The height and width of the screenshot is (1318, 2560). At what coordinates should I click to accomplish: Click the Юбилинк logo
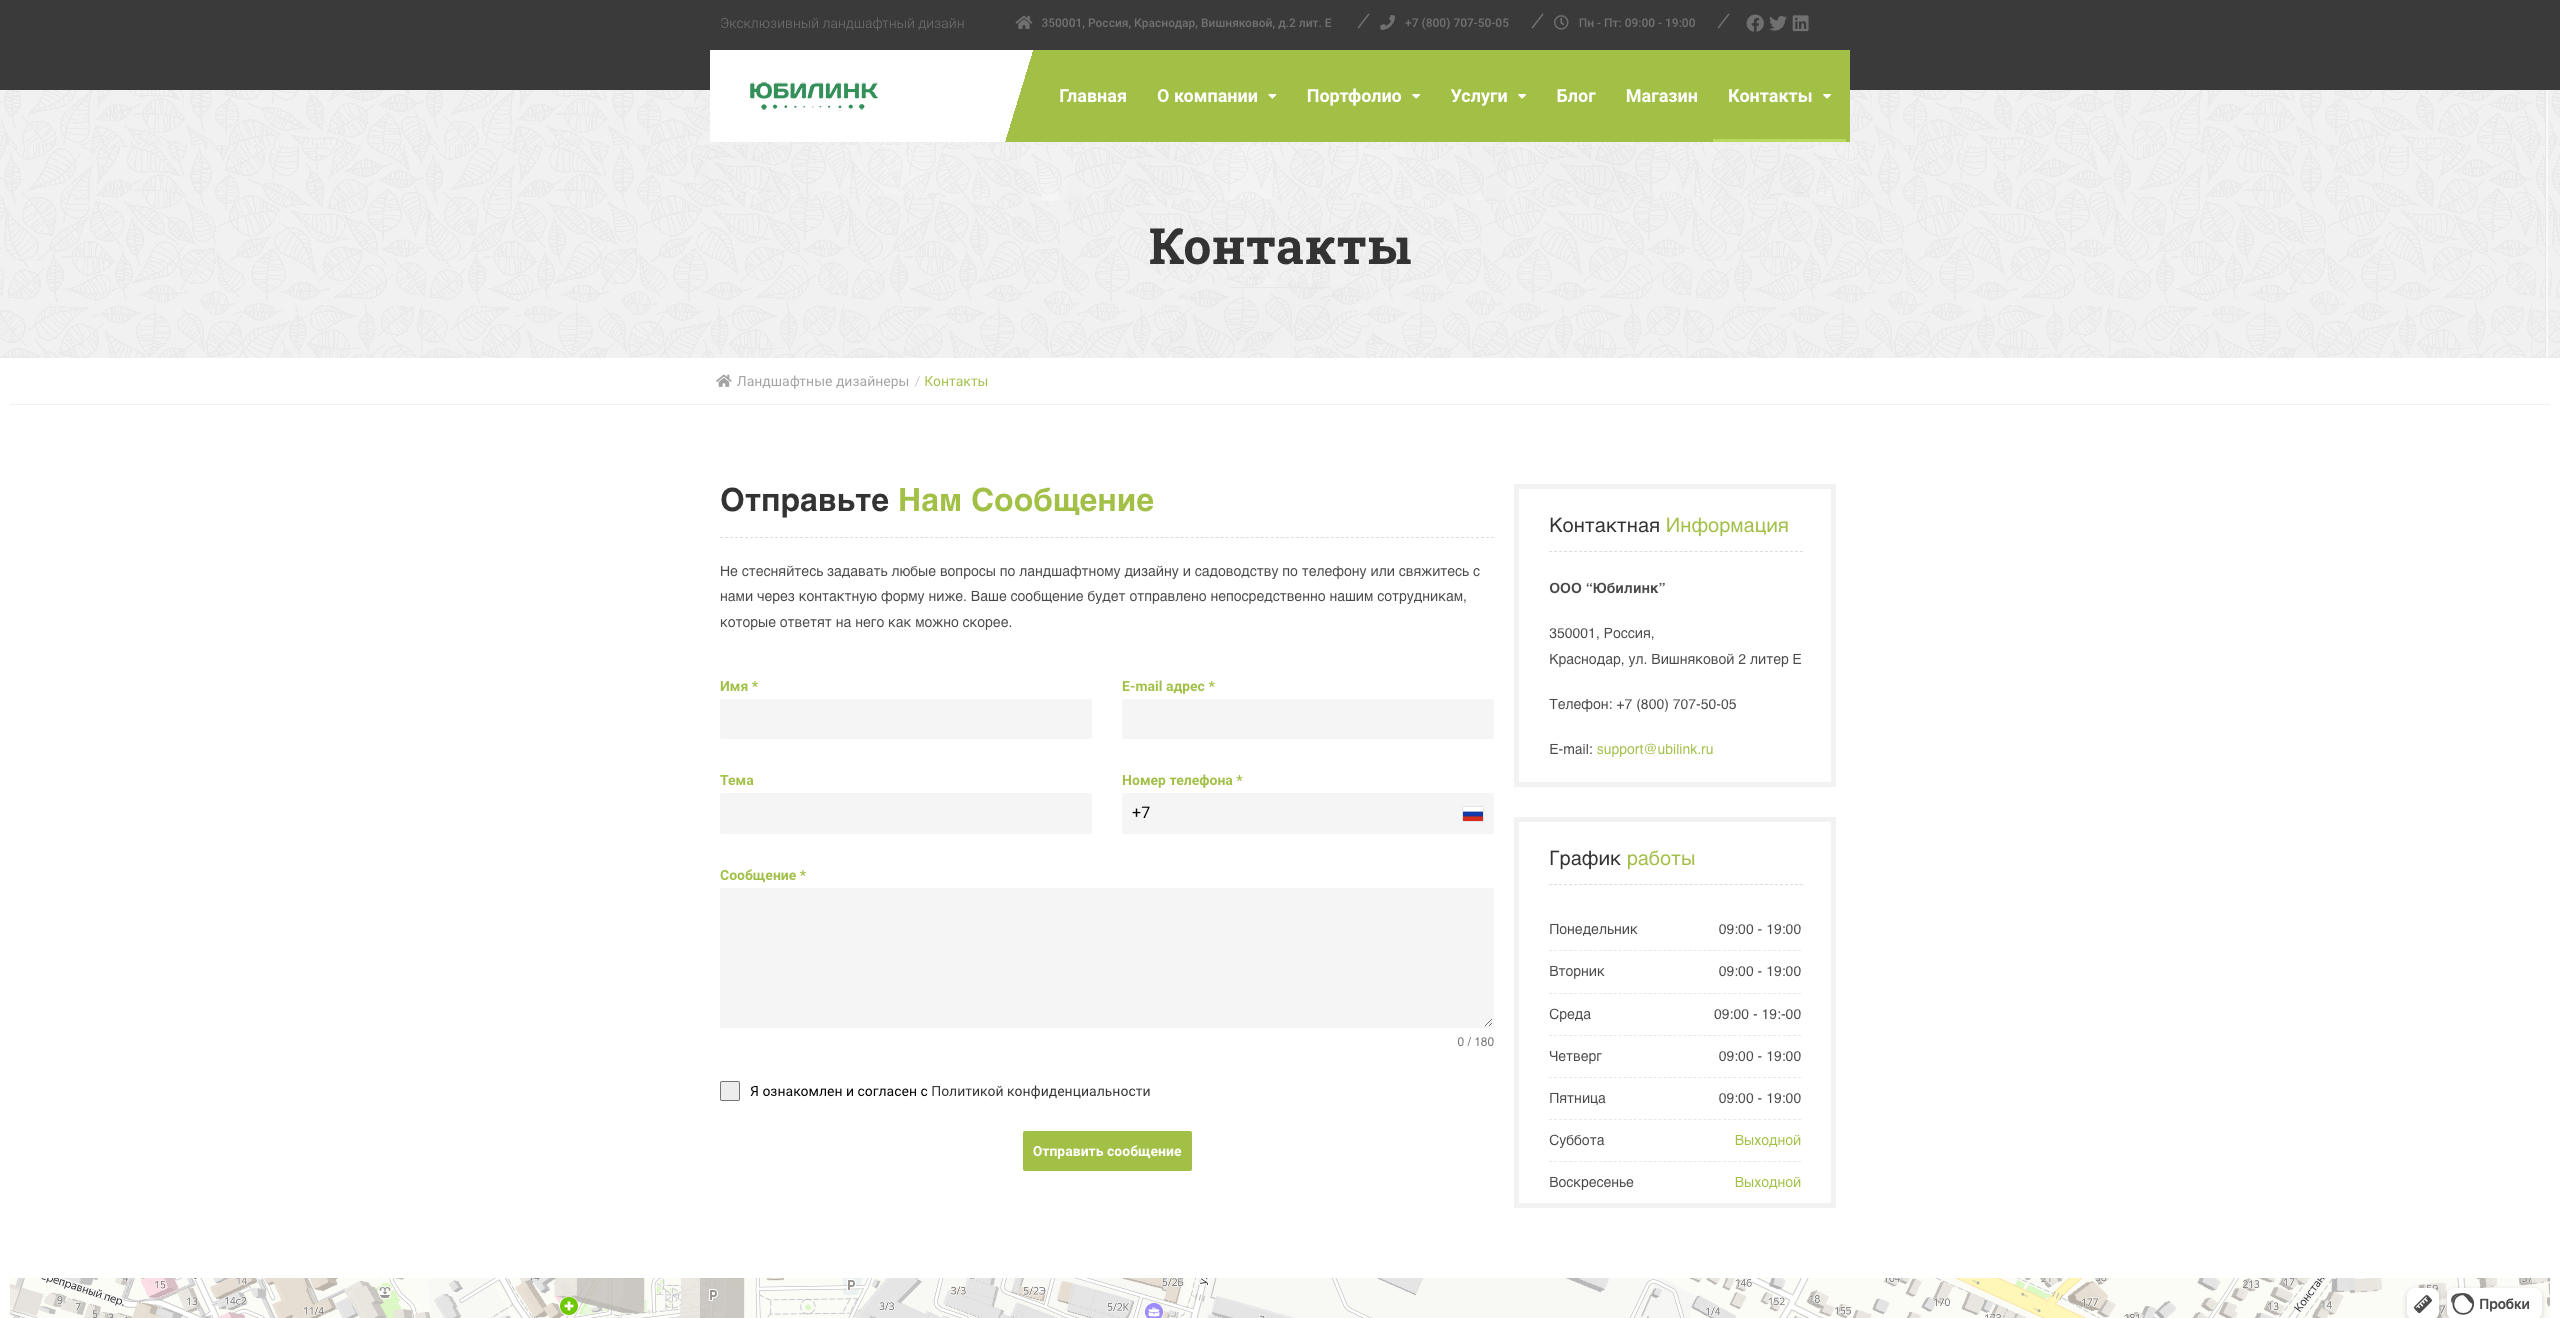tap(813, 95)
